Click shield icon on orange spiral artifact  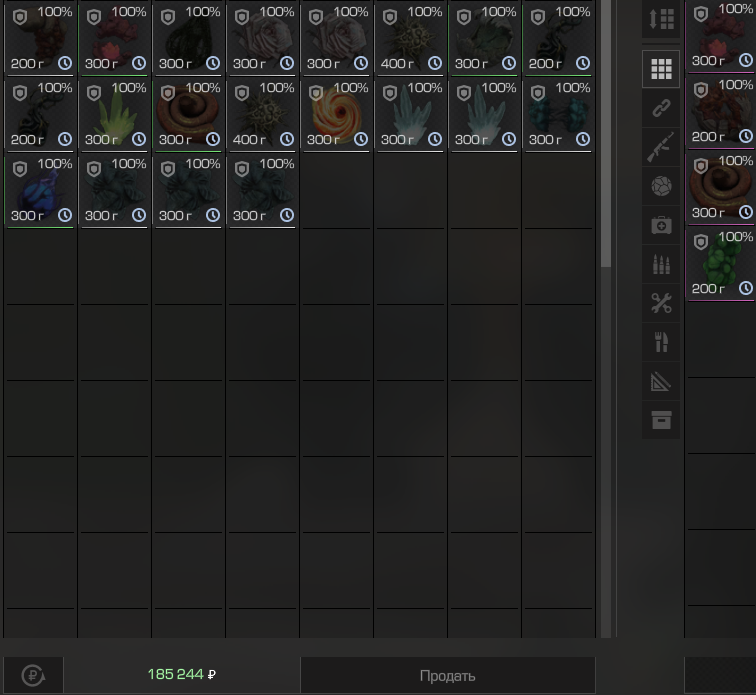tap(316, 93)
